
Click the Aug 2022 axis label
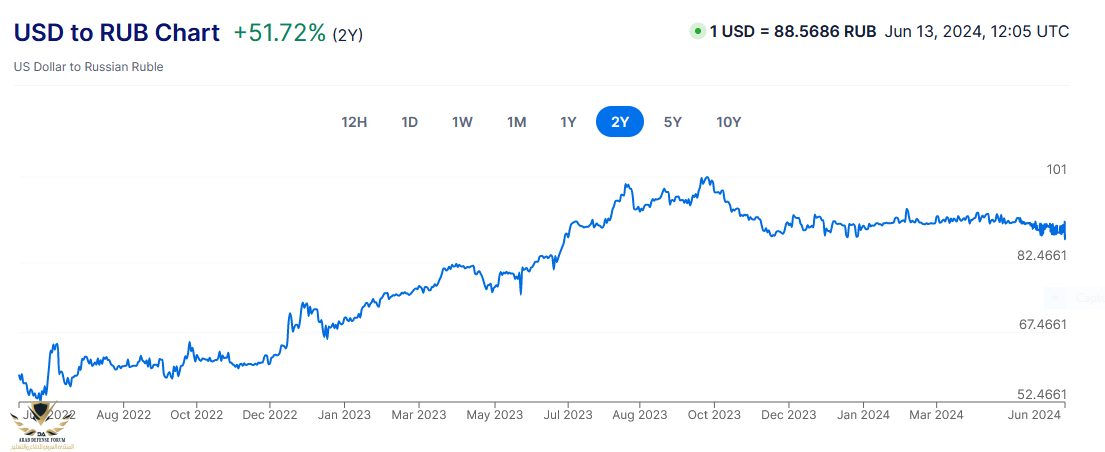[123, 414]
